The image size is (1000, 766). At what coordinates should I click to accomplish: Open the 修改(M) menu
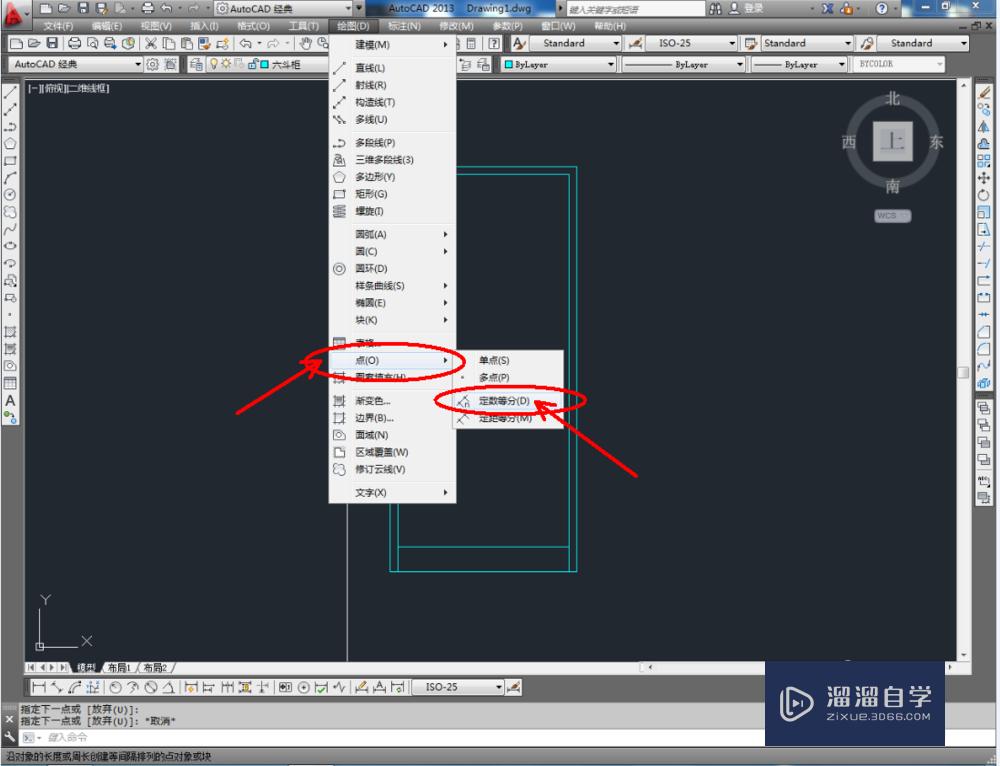(x=456, y=26)
